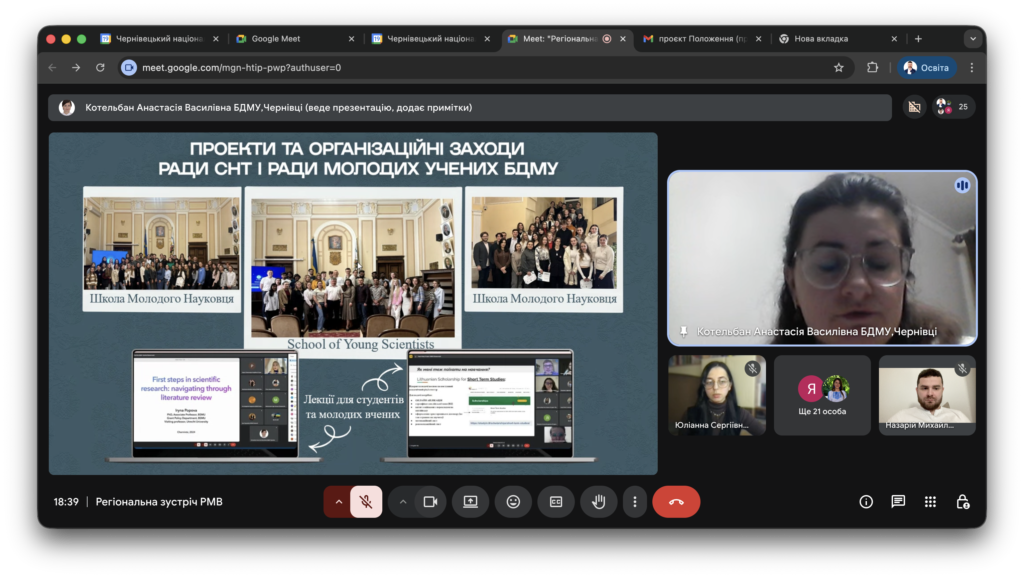Click the Освіта Chrome profile button
This screenshot has height=578, width=1024.
(x=928, y=67)
